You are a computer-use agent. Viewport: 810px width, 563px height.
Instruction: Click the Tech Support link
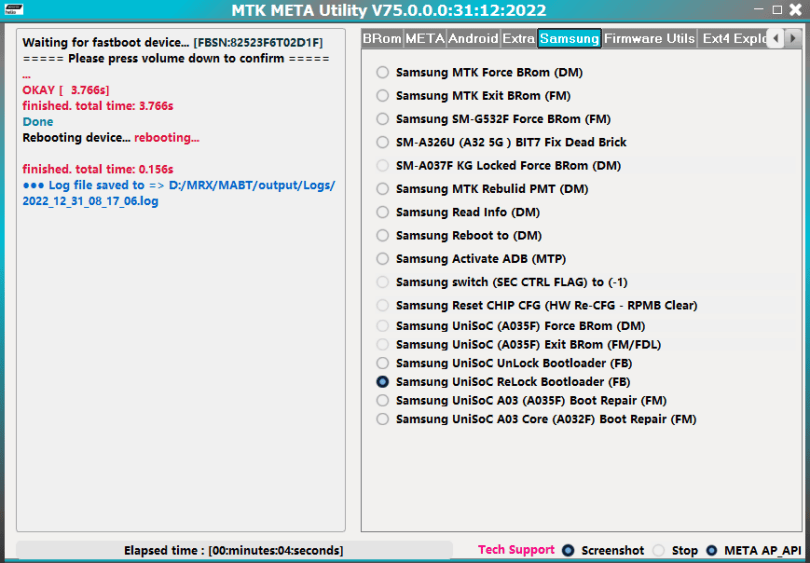pos(516,550)
